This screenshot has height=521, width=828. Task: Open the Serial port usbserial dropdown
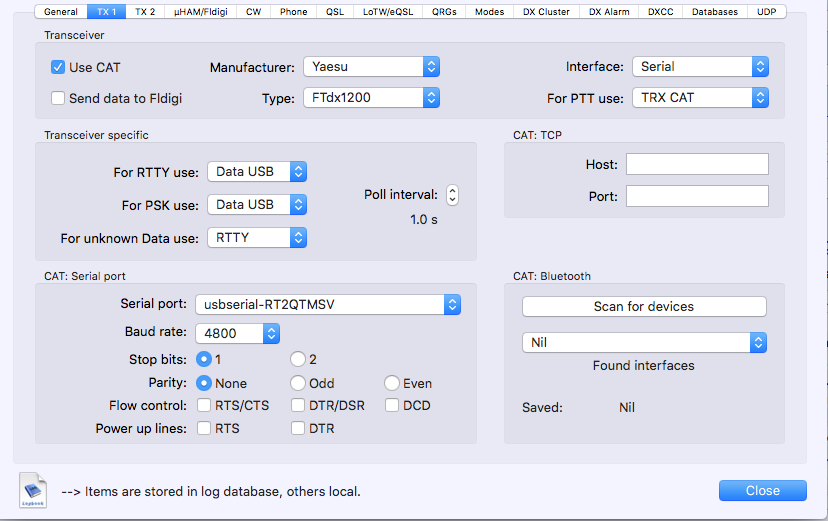click(328, 304)
